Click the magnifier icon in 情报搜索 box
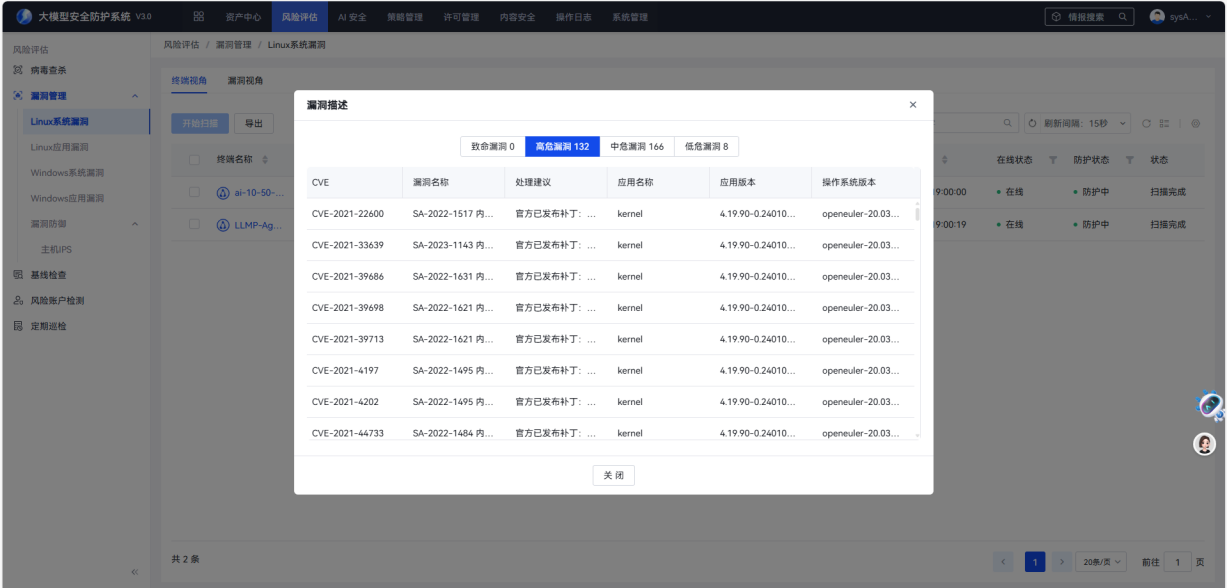This screenshot has height=588, width=1227. tap(1124, 17)
